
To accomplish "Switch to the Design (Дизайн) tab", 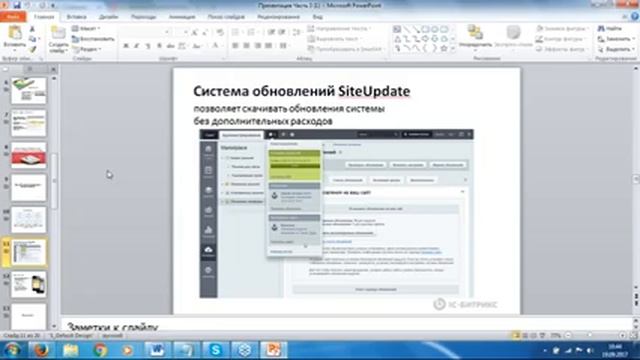I will pyautogui.click(x=109, y=17).
